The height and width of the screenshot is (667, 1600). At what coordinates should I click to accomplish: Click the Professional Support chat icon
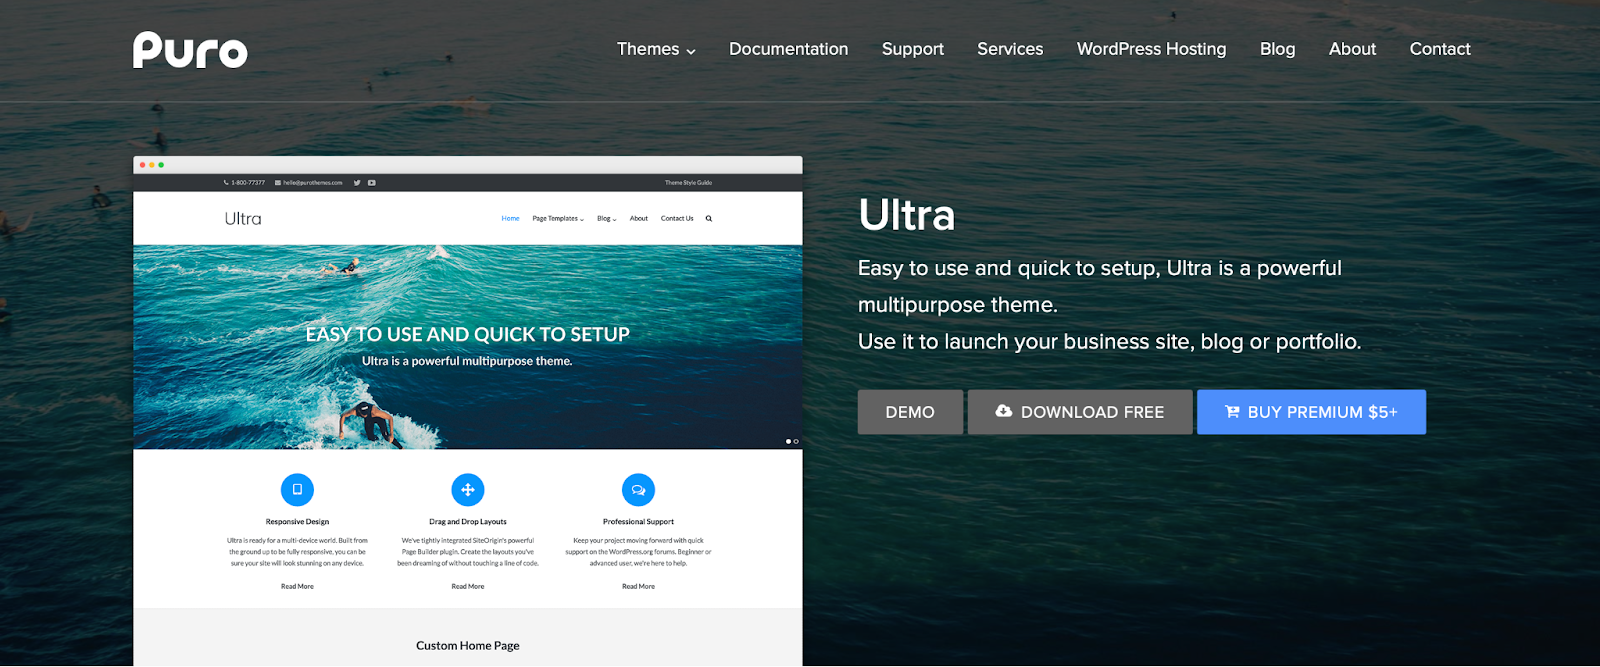coord(638,490)
